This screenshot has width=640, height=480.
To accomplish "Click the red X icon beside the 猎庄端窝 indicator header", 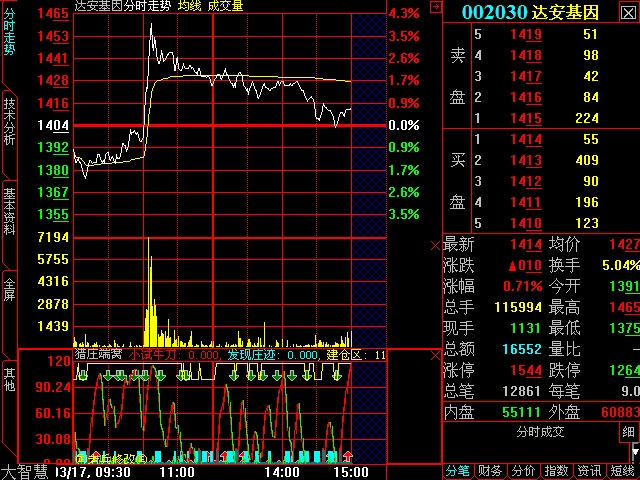I will click(x=436, y=356).
